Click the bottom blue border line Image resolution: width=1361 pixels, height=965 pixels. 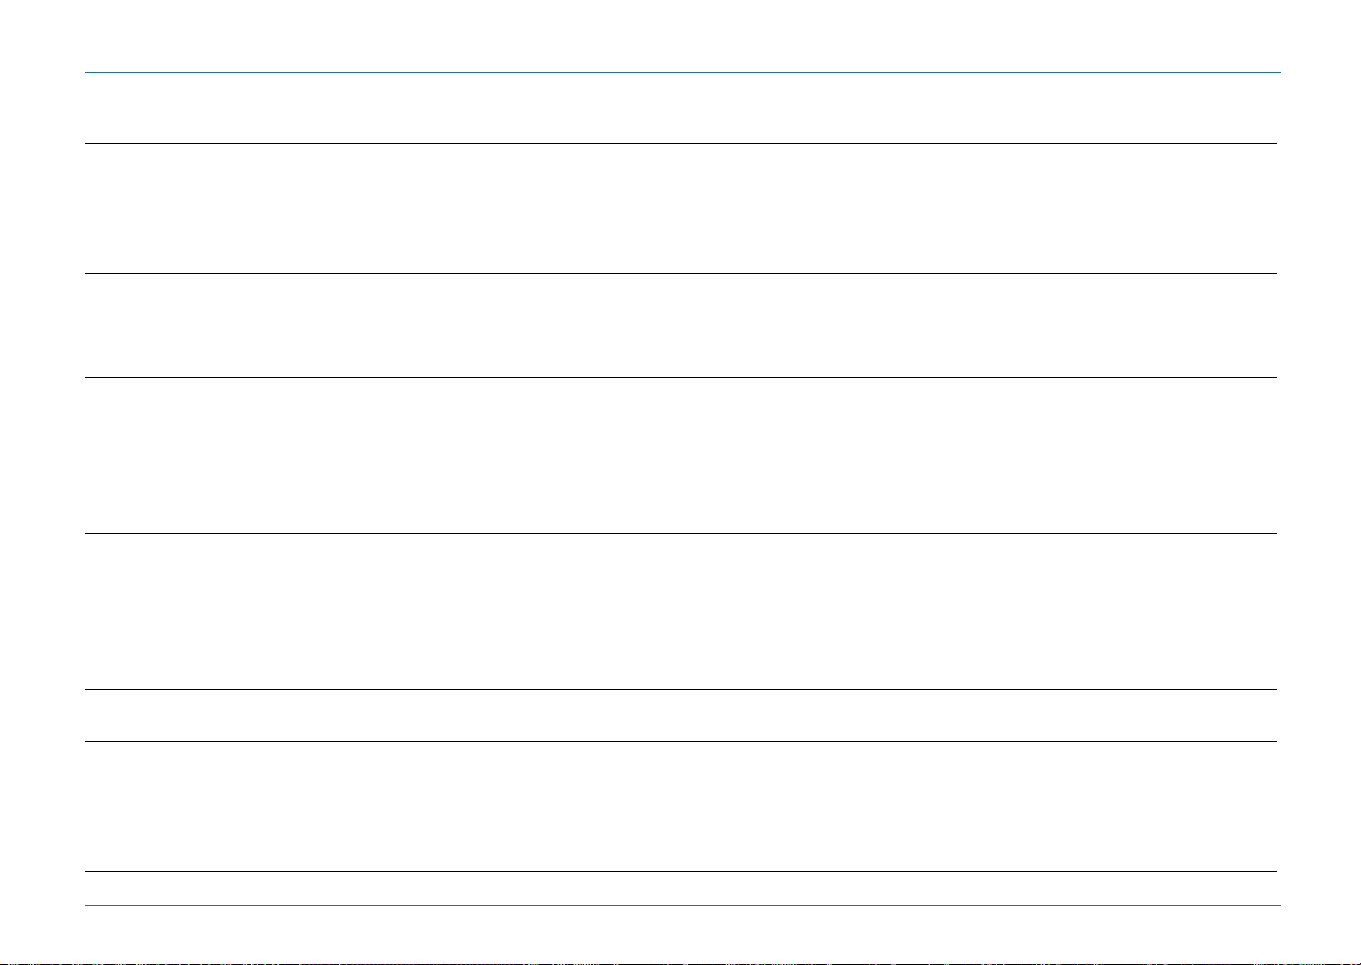coord(682,906)
